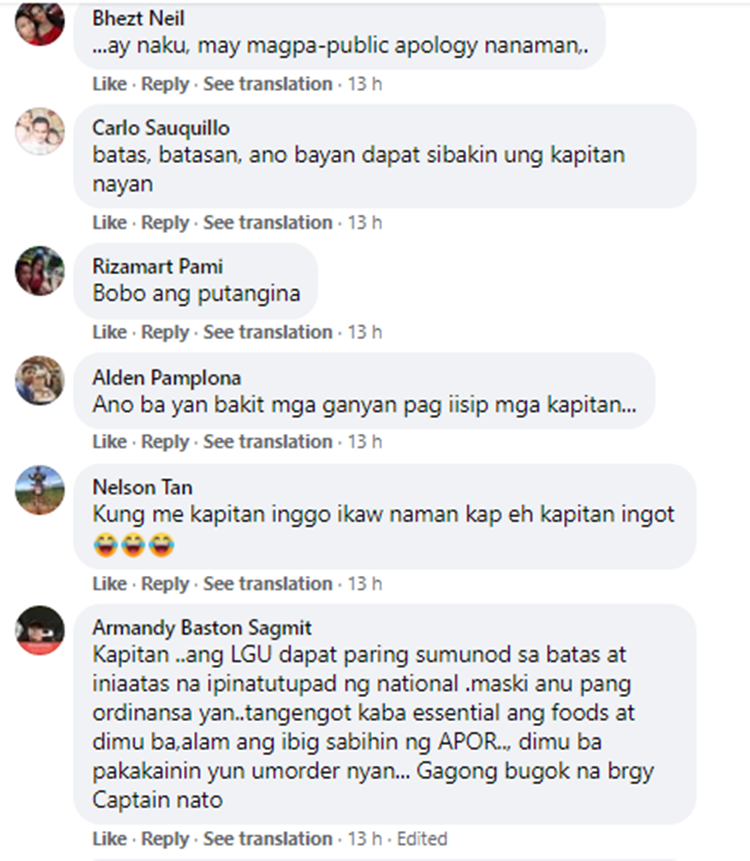View Nelson Tan's profile avatar
This screenshot has height=861, width=750.
tap(40, 490)
